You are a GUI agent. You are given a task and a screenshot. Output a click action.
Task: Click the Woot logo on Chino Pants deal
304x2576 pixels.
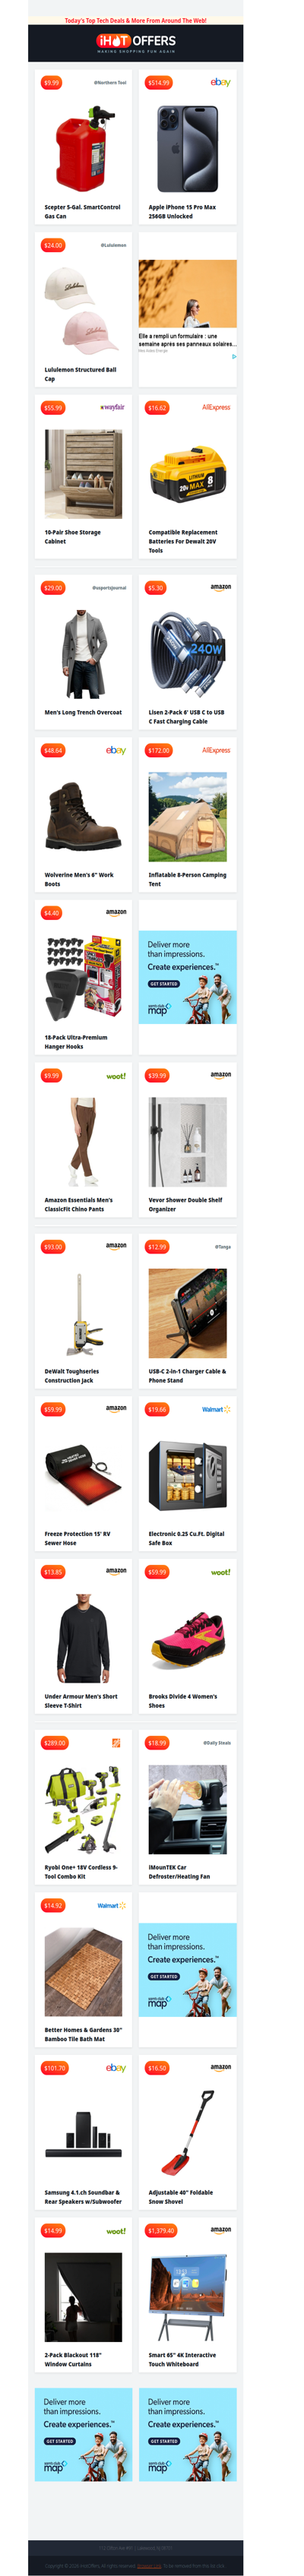pos(116,1076)
